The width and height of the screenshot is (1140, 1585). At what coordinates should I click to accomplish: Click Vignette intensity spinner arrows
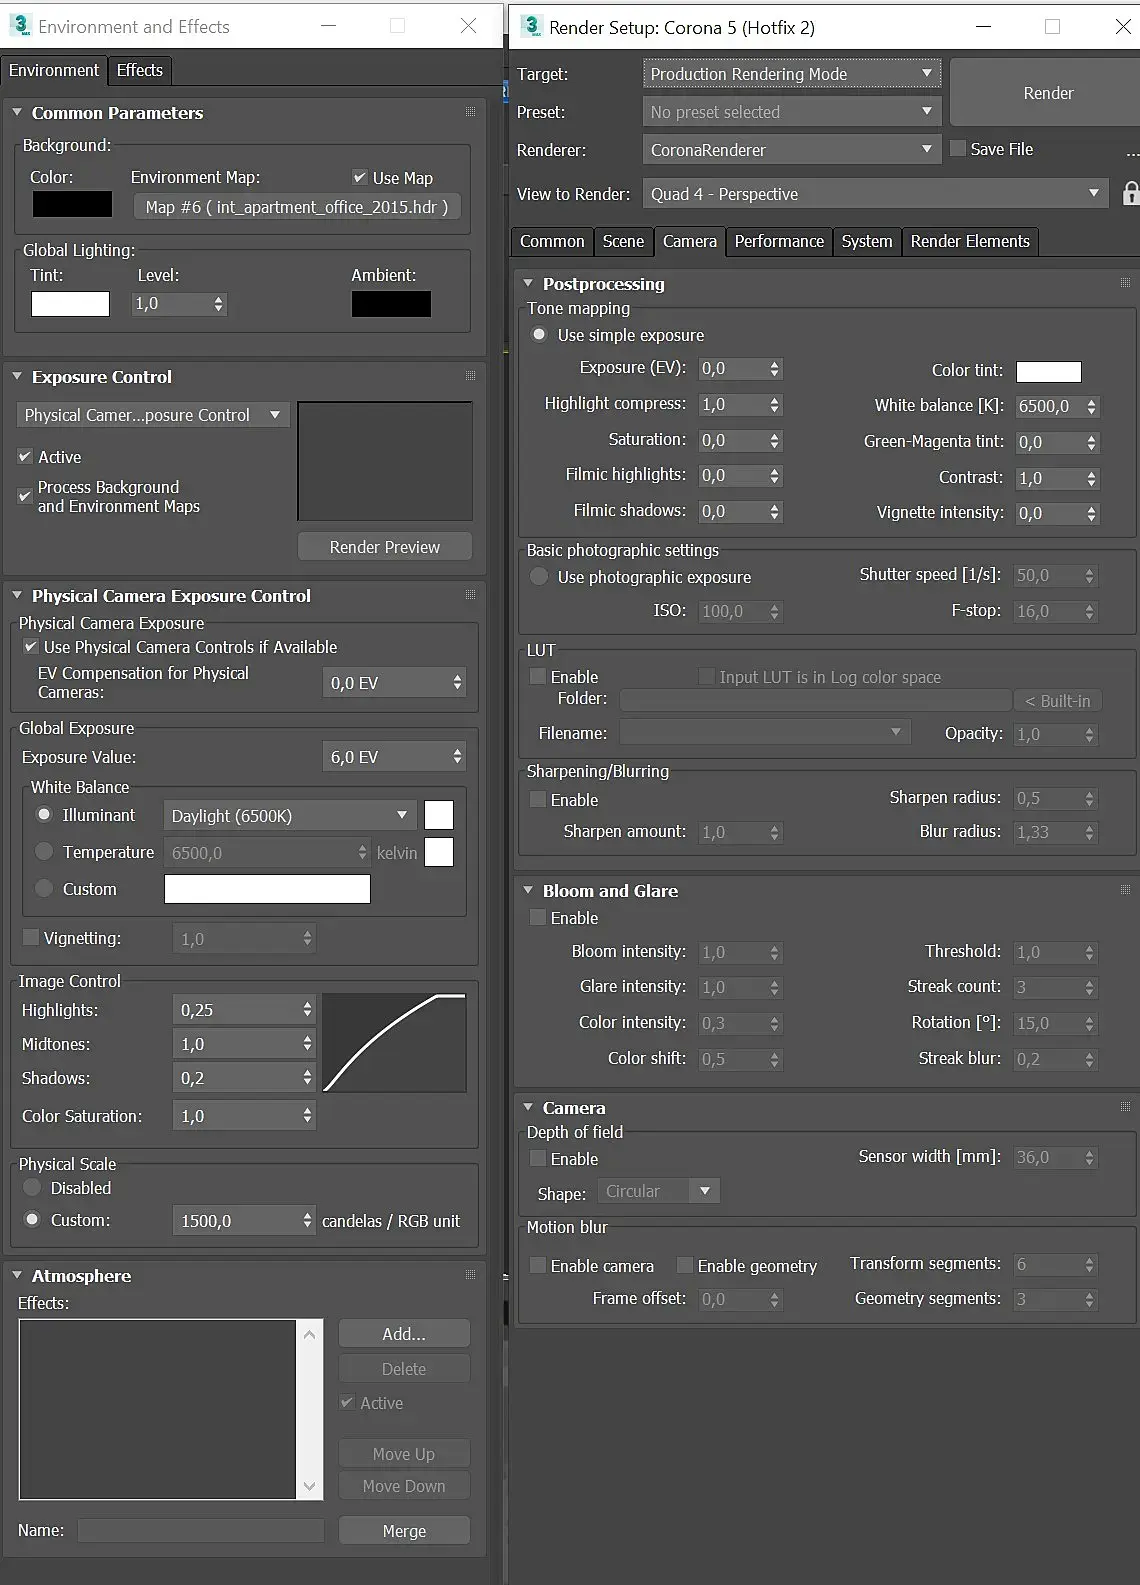(x=1091, y=514)
